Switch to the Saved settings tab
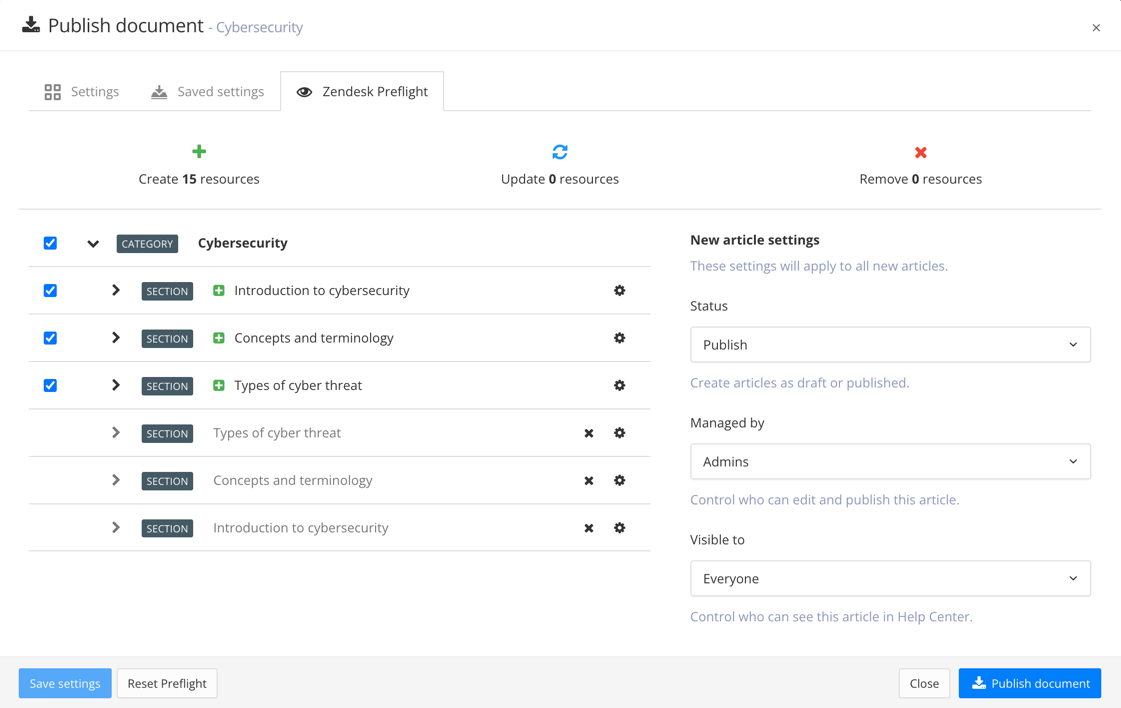The height and width of the screenshot is (708, 1121). tap(207, 91)
